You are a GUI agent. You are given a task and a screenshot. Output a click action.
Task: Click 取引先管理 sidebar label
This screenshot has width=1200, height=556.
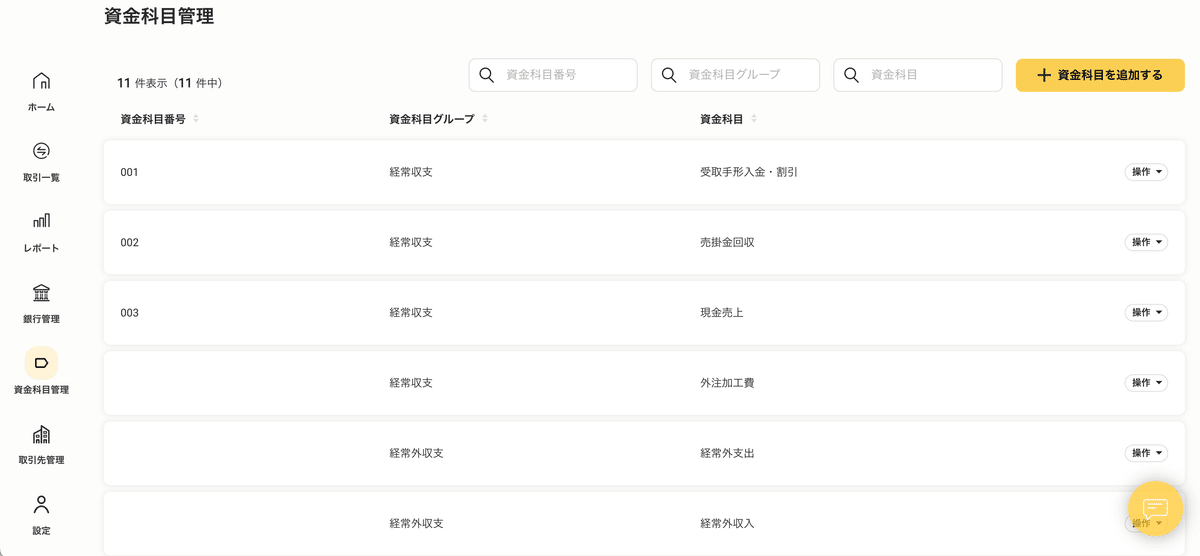tap(41, 460)
